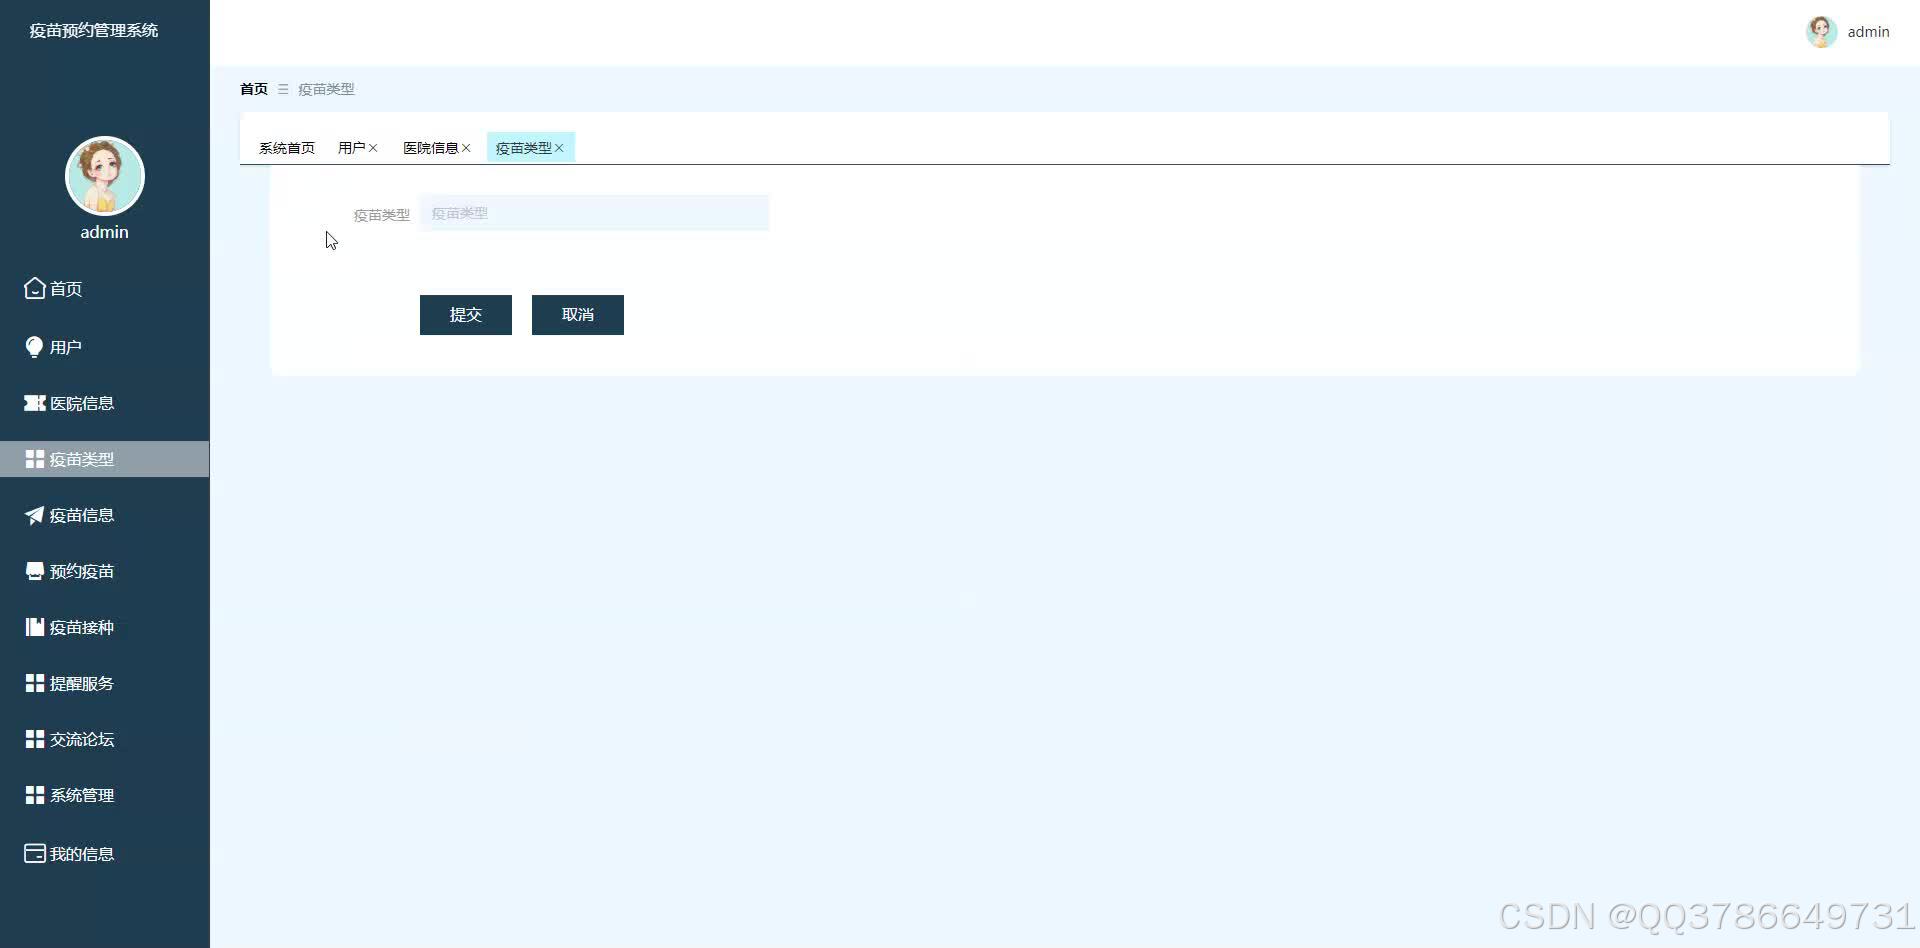Open 疫苗接种 in the sidebar menu

tap(105, 627)
